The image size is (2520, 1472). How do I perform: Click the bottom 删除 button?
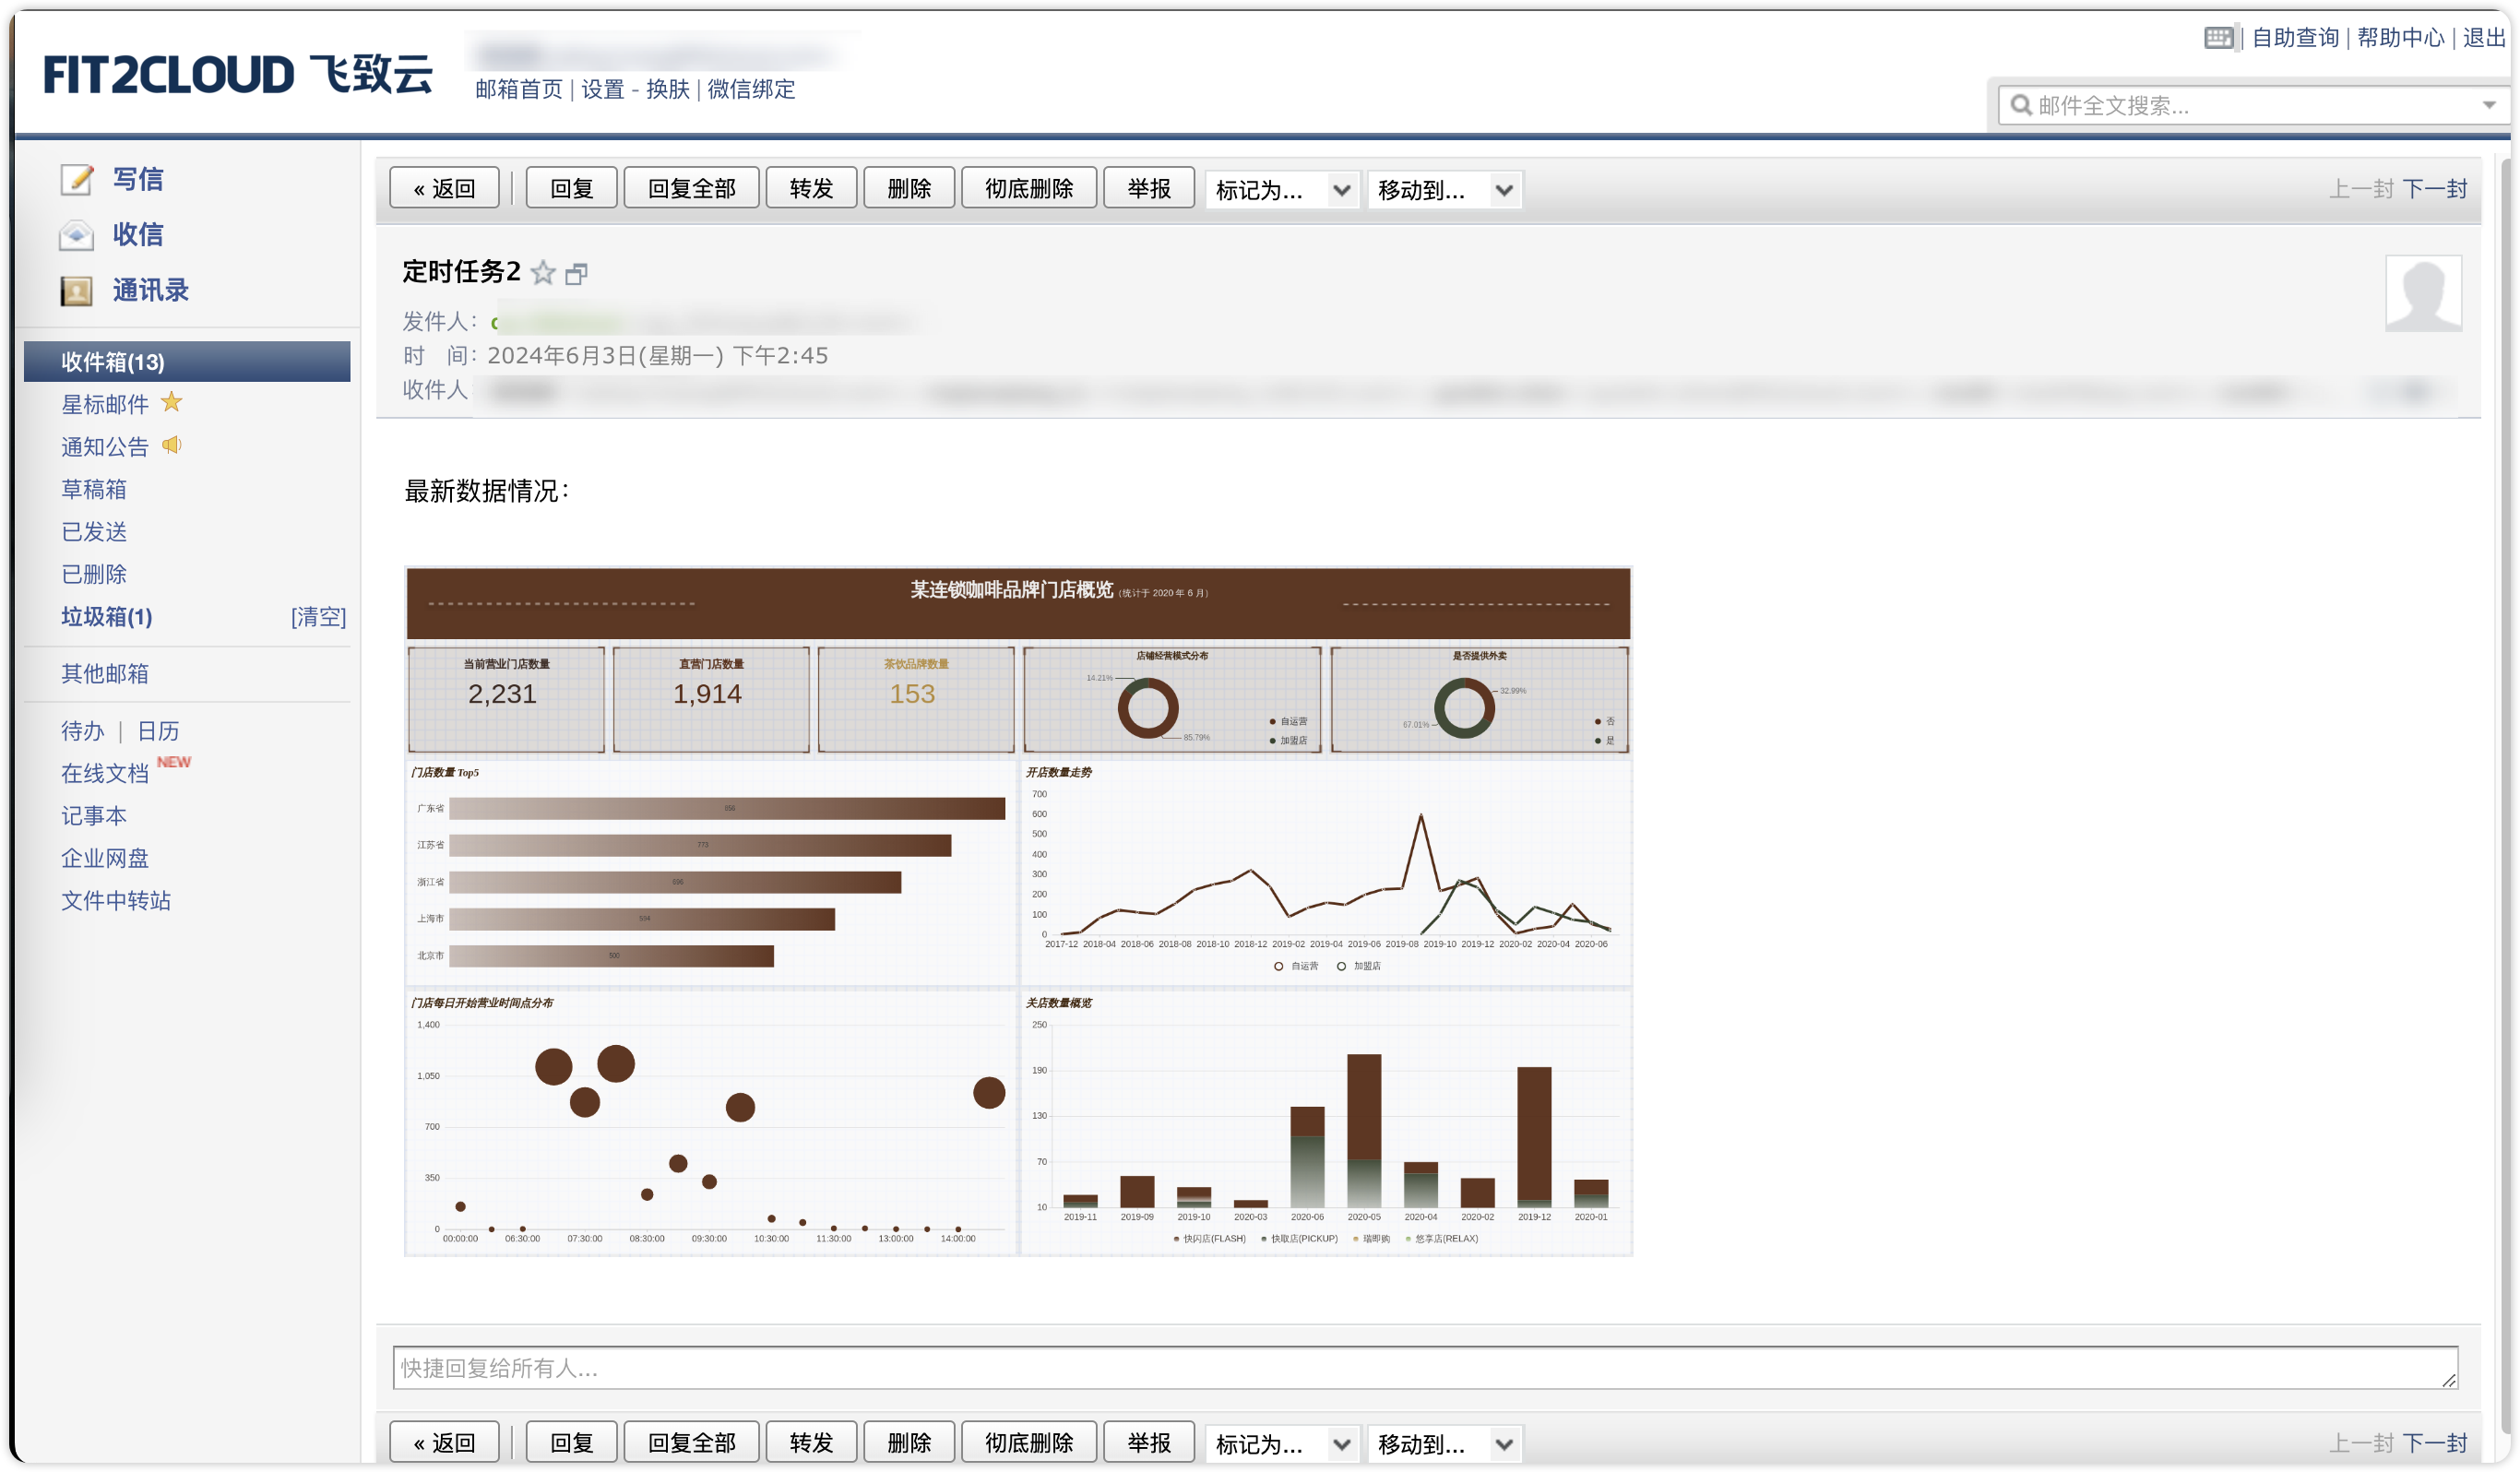click(909, 1442)
